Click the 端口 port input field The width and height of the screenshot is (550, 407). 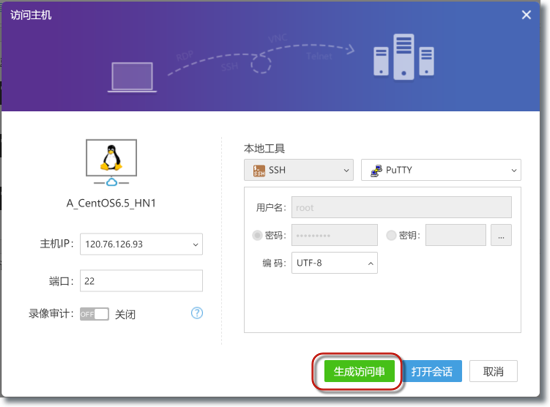click(x=141, y=281)
